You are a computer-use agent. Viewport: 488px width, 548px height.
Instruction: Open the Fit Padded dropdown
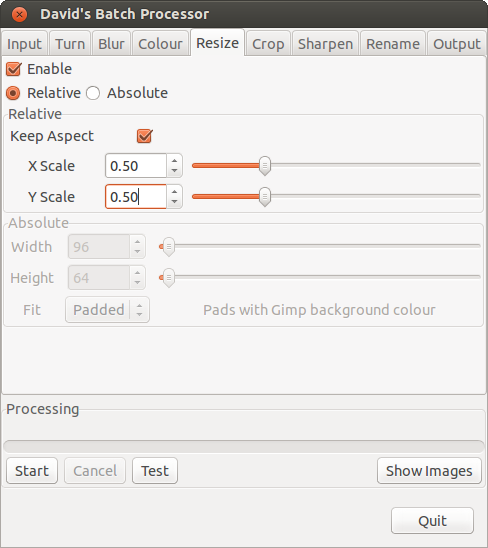pyautogui.click(x=107, y=310)
